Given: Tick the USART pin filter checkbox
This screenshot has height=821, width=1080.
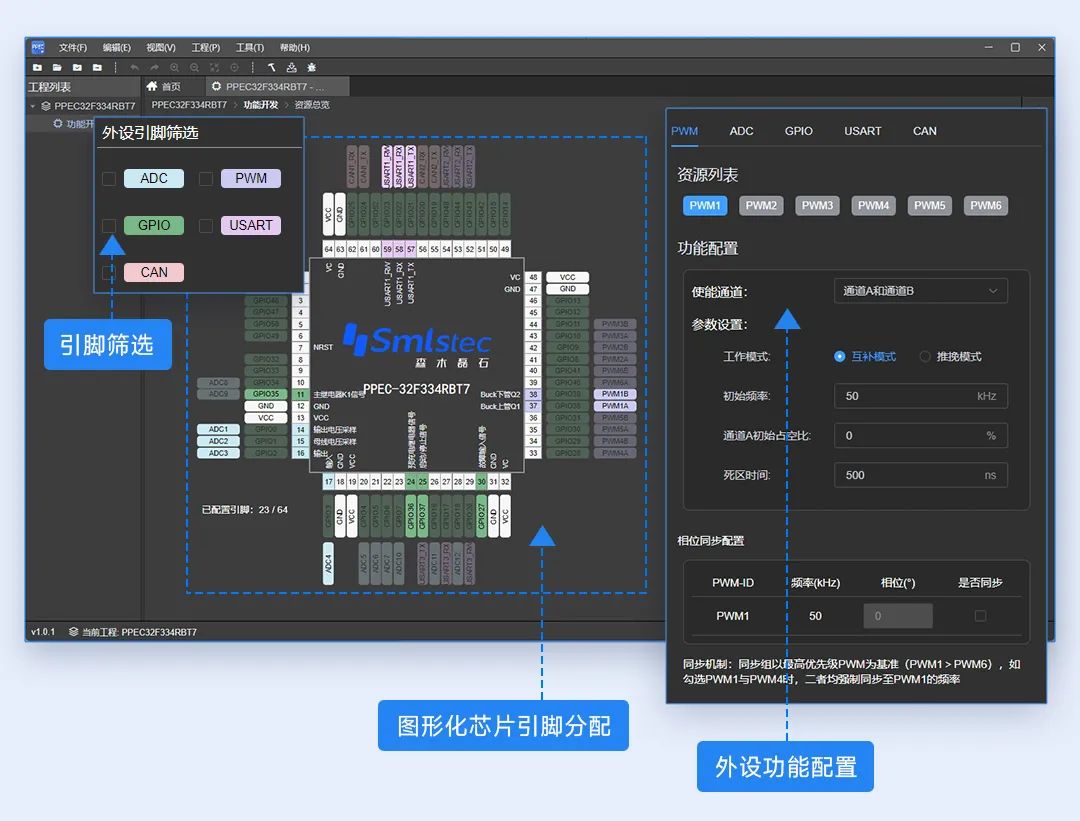Looking at the screenshot, I should click(x=206, y=226).
